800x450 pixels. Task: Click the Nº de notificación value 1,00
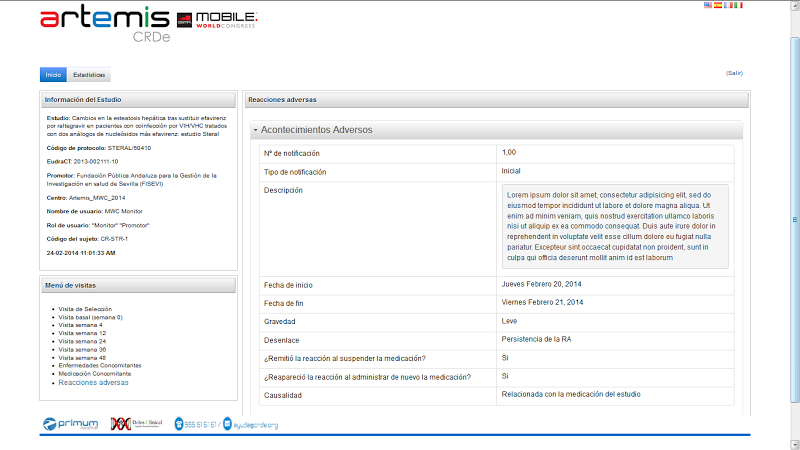pyautogui.click(x=509, y=153)
